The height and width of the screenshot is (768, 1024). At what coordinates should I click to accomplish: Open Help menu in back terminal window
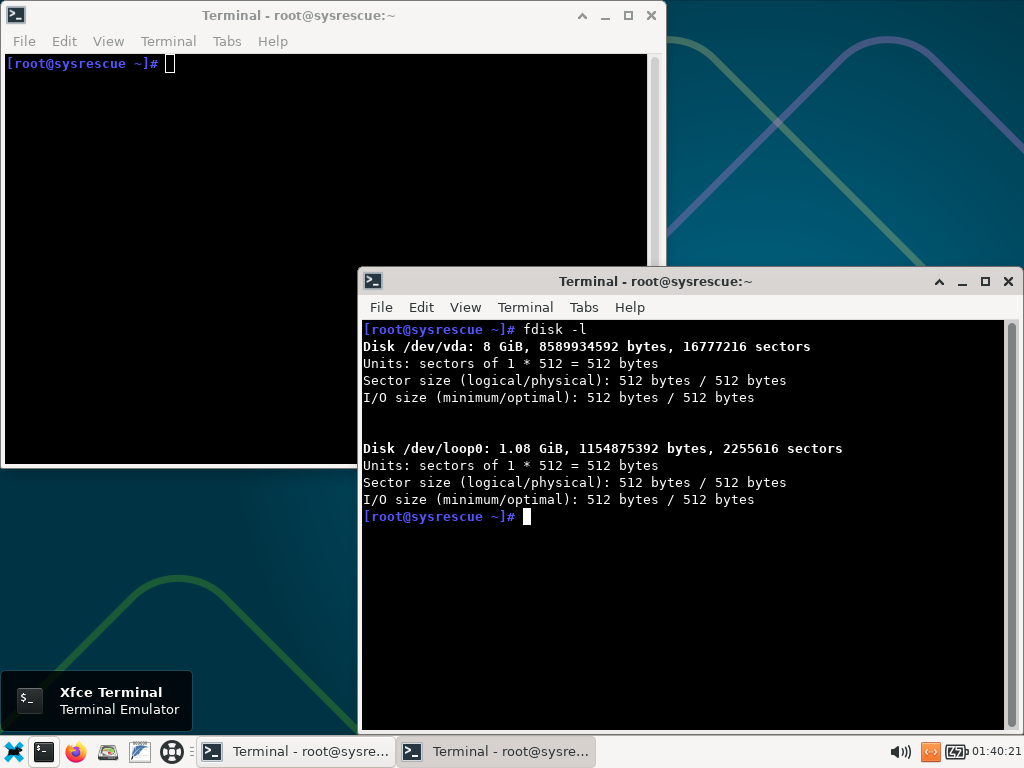tap(272, 41)
